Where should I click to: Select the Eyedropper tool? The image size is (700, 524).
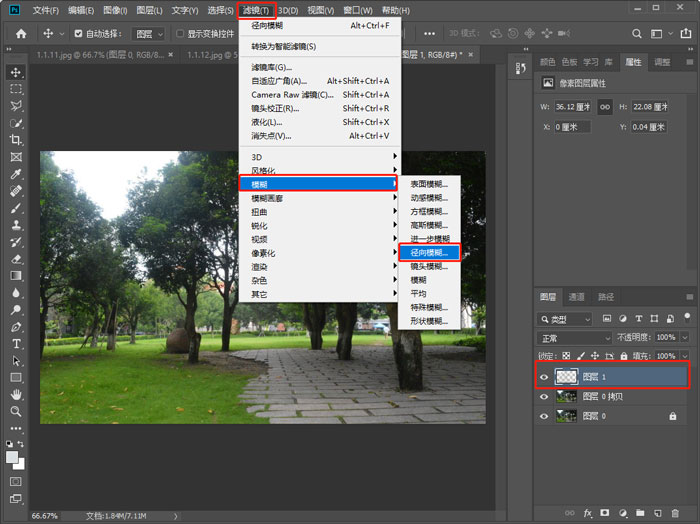point(16,174)
